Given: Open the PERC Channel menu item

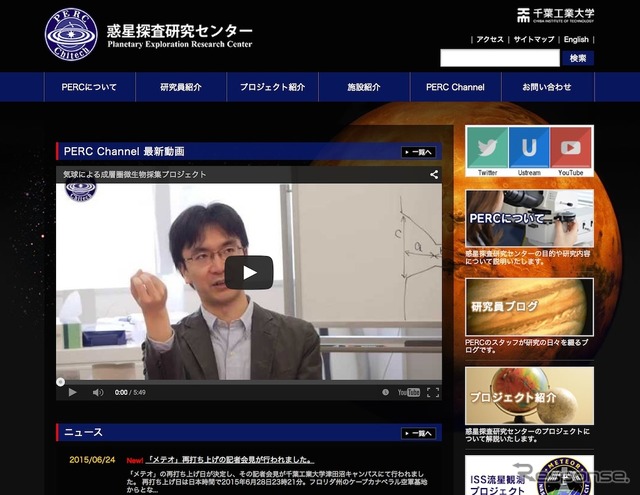Looking at the screenshot, I should pyautogui.click(x=456, y=87).
